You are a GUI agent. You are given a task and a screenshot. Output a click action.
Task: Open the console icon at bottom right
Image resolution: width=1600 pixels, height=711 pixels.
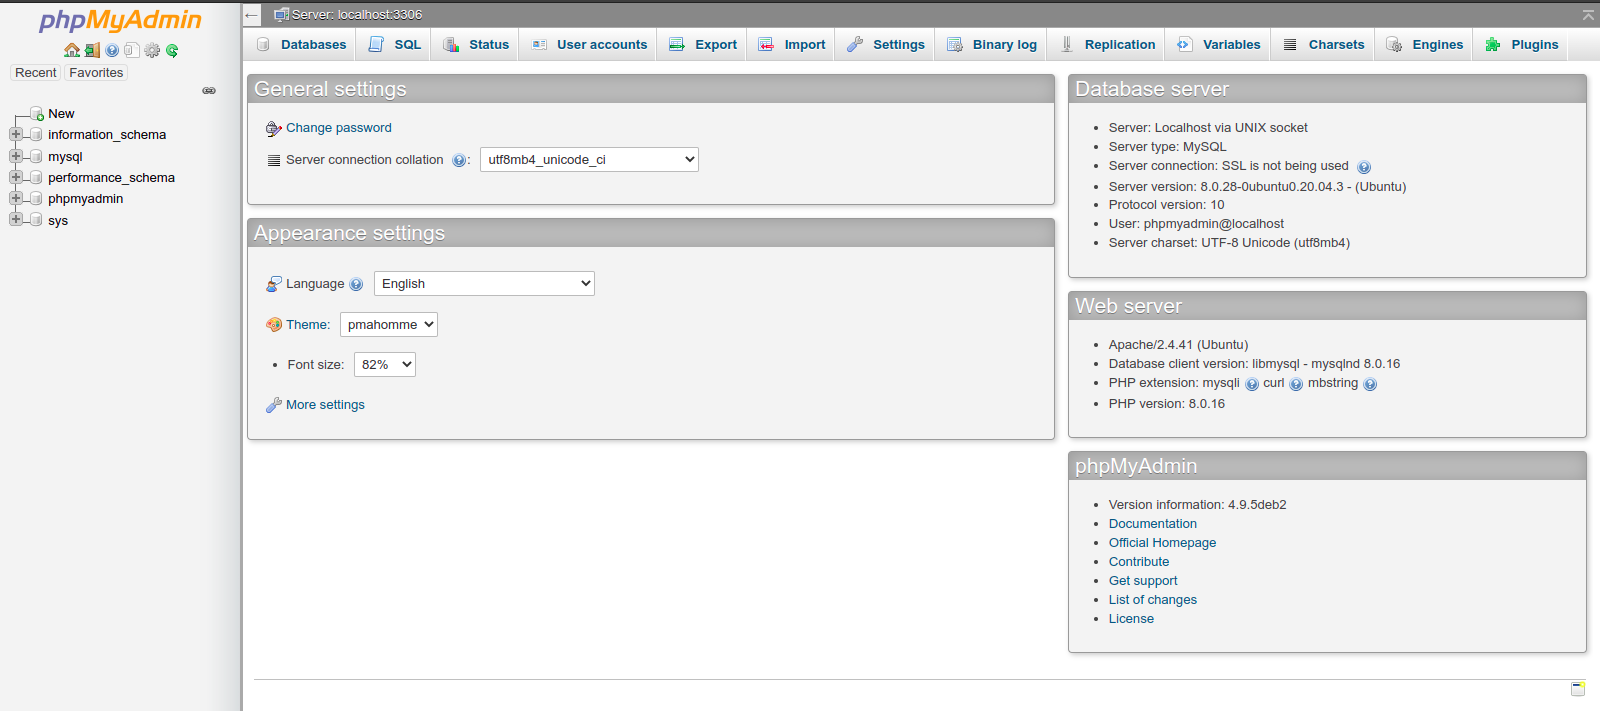coord(1578,688)
